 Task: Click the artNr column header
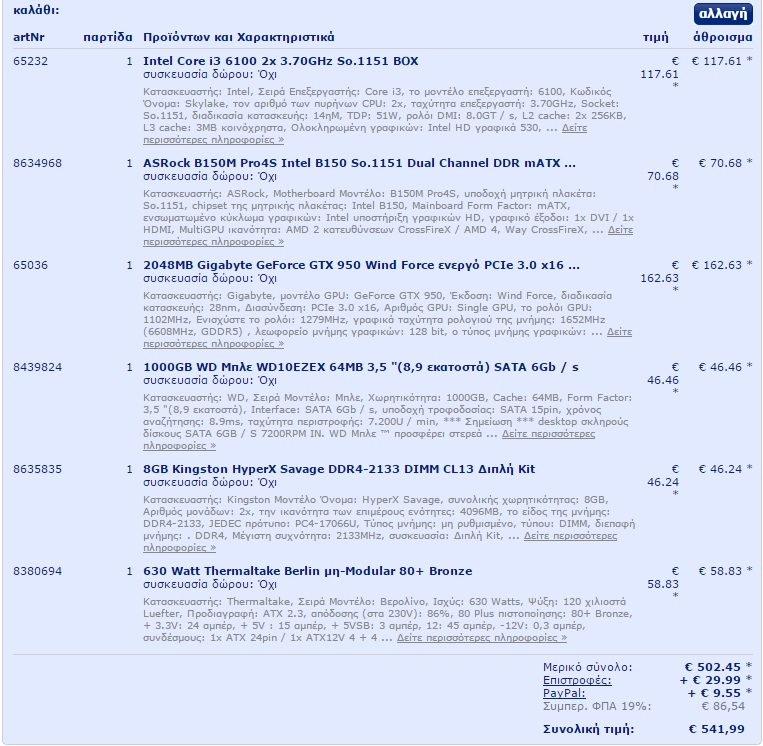coord(29,37)
